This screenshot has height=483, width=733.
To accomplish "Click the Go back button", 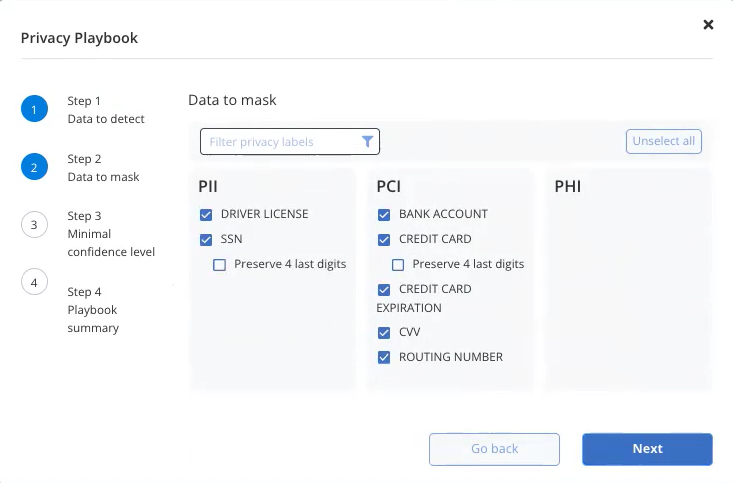I will tap(494, 449).
